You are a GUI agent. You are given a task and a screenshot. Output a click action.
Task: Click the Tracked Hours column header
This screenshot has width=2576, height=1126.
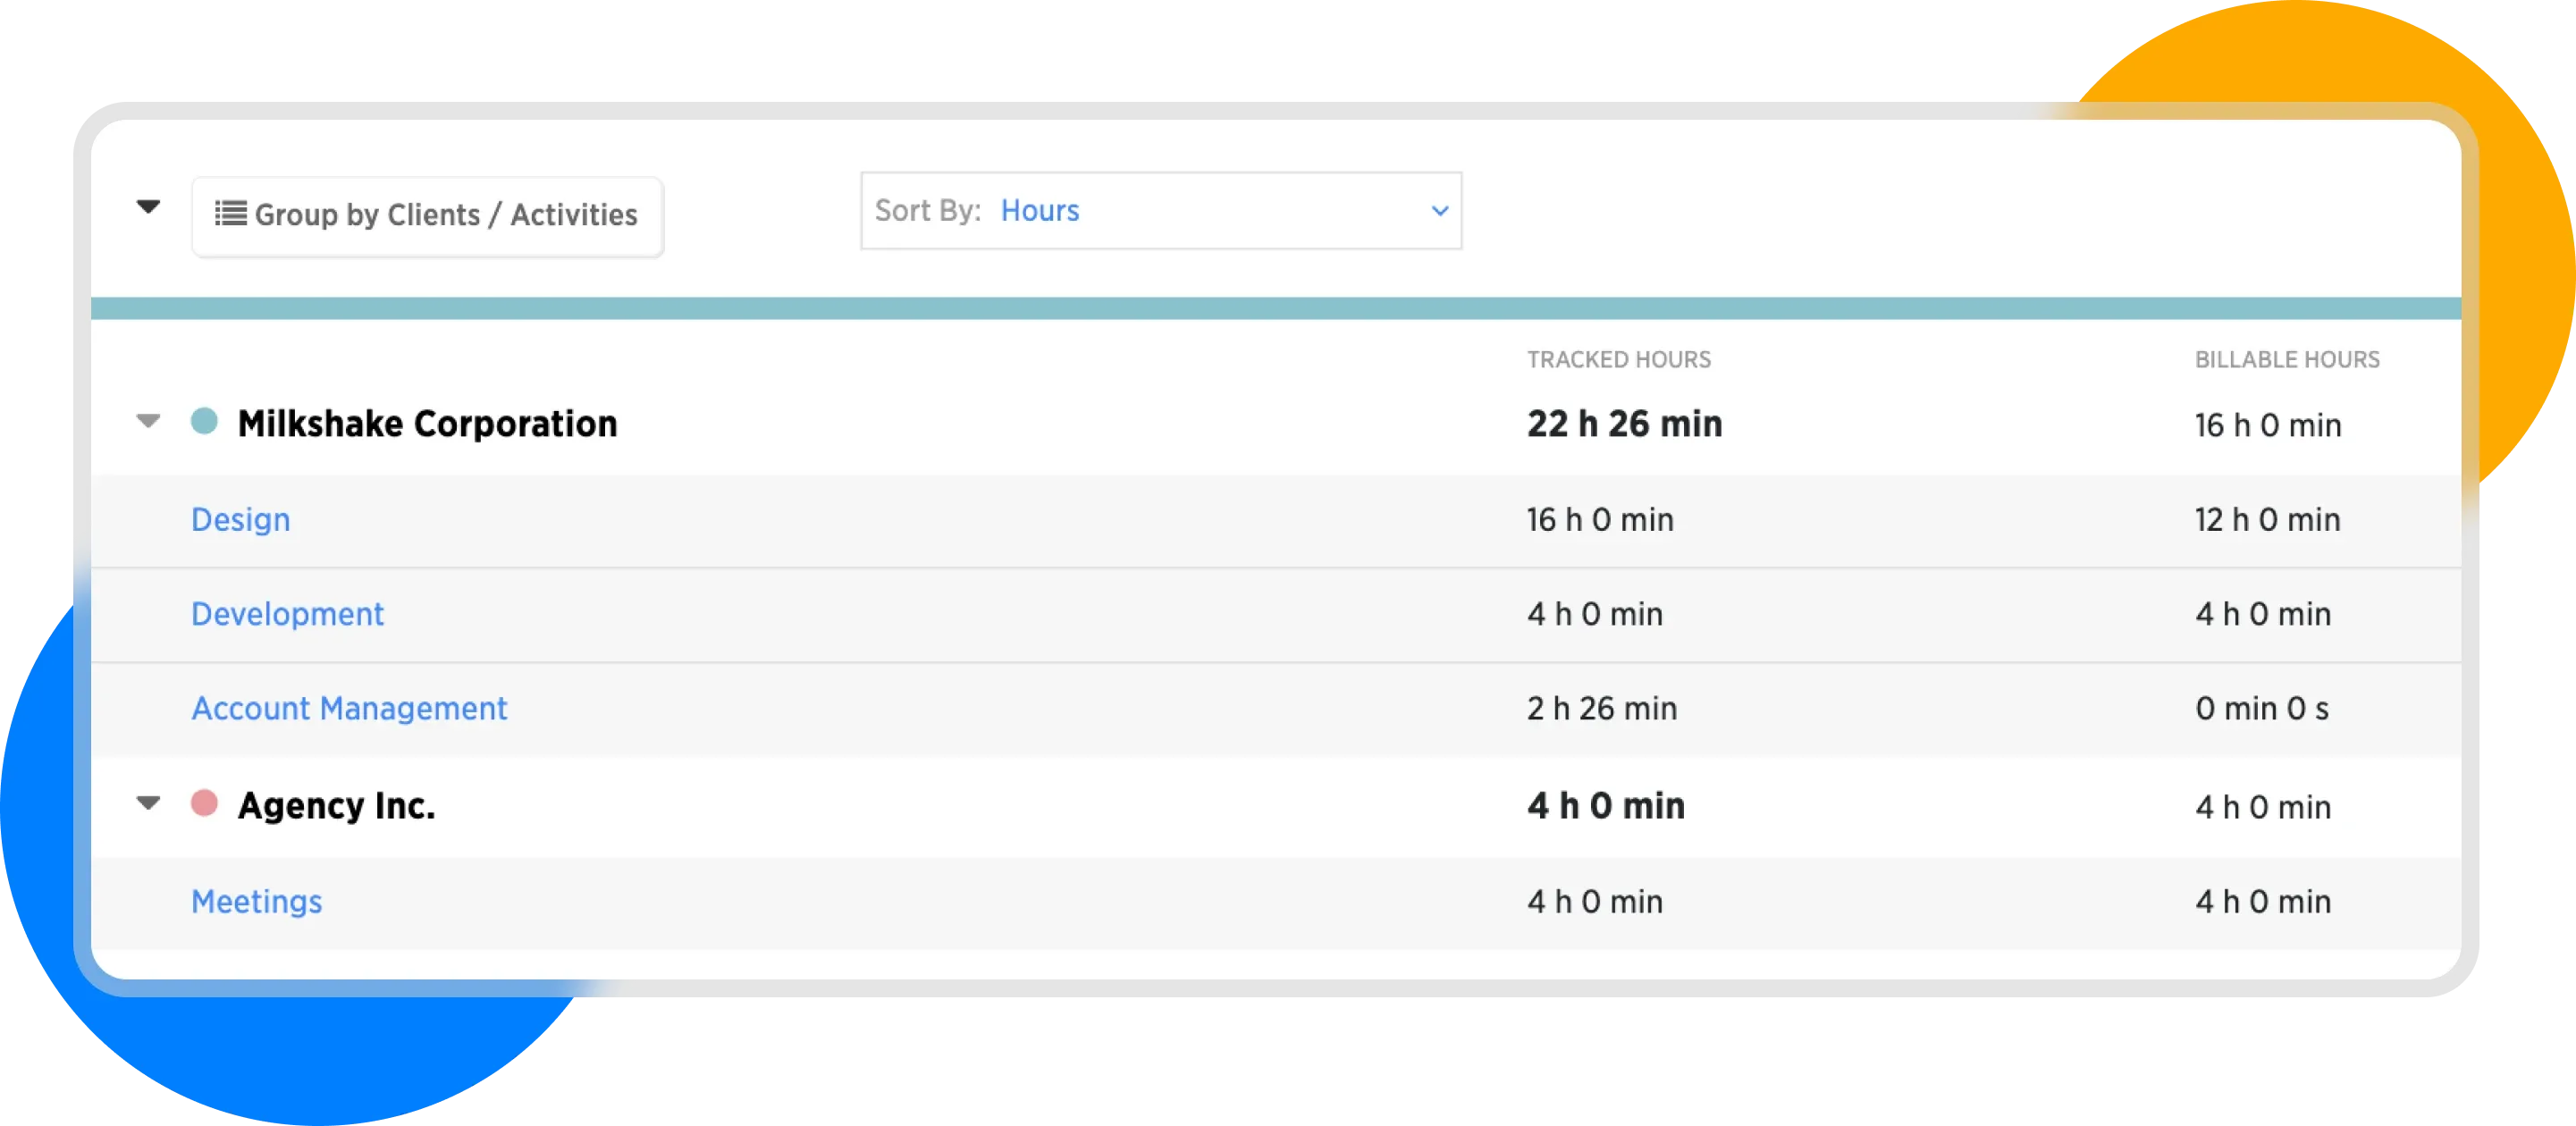tap(1618, 360)
